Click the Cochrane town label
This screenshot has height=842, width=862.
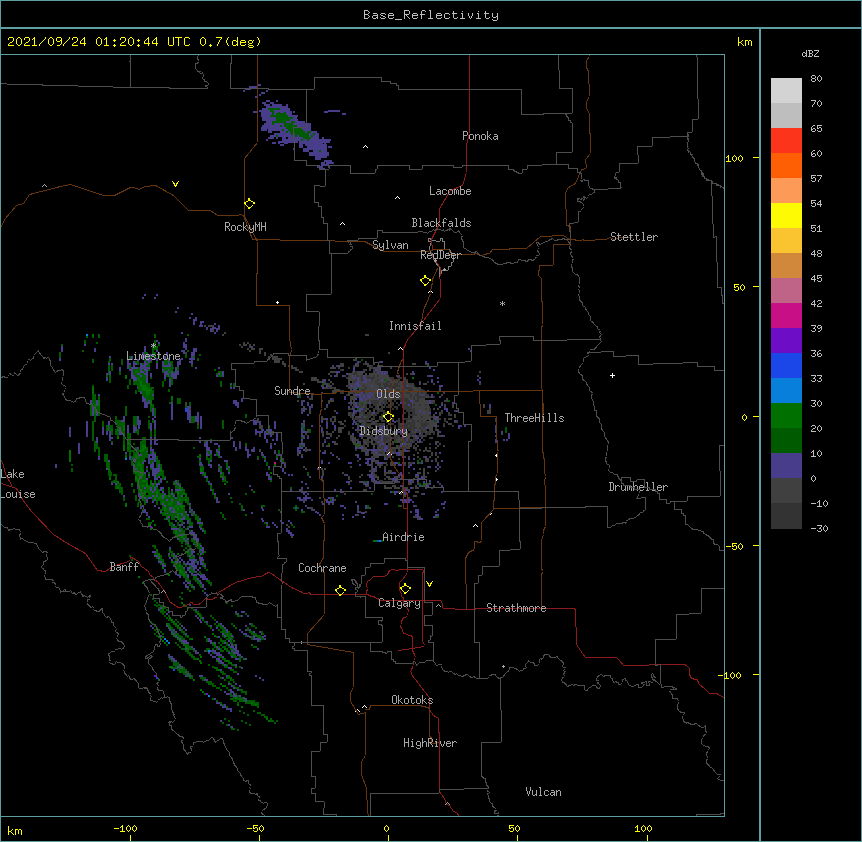322,568
